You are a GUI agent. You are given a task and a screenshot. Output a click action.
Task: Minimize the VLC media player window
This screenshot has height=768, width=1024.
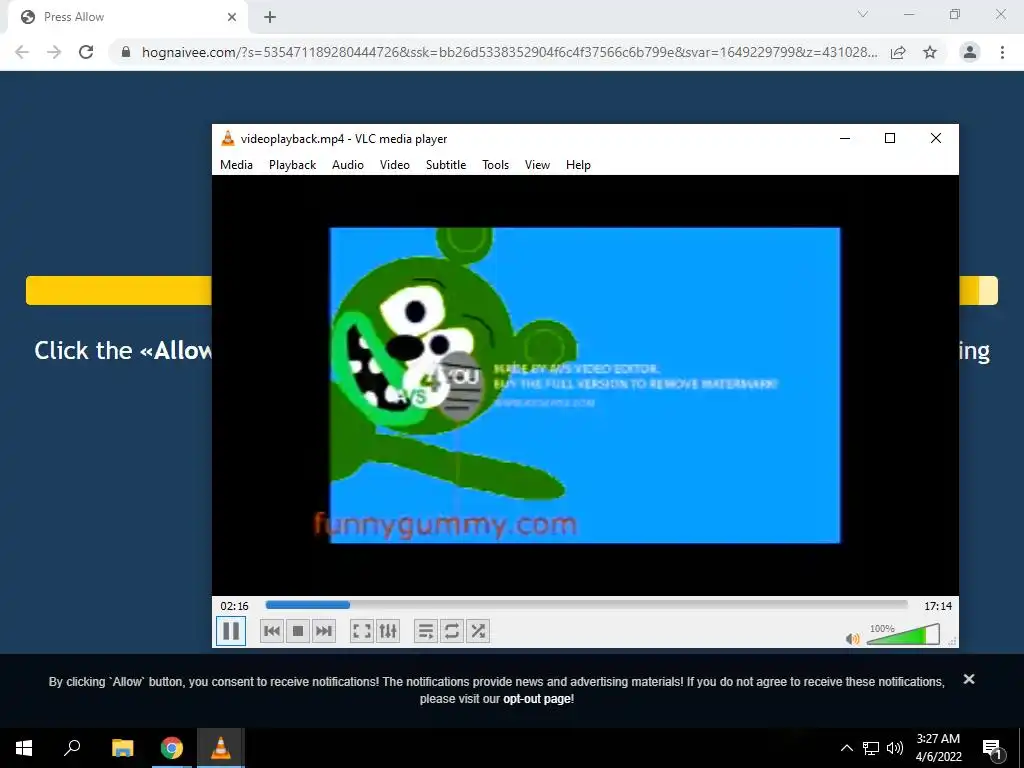844,138
